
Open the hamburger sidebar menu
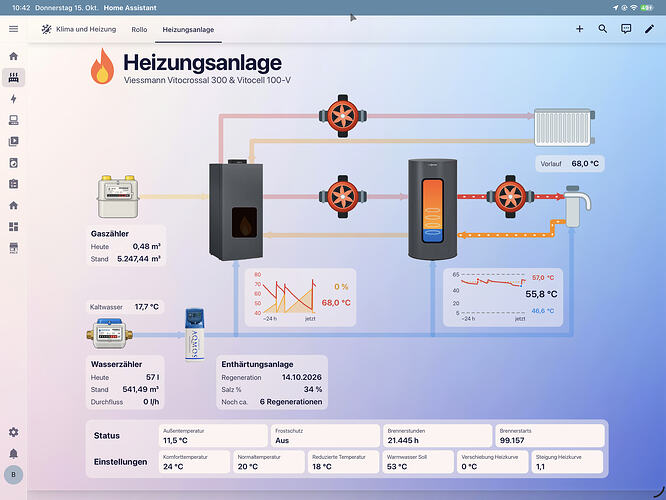14,29
